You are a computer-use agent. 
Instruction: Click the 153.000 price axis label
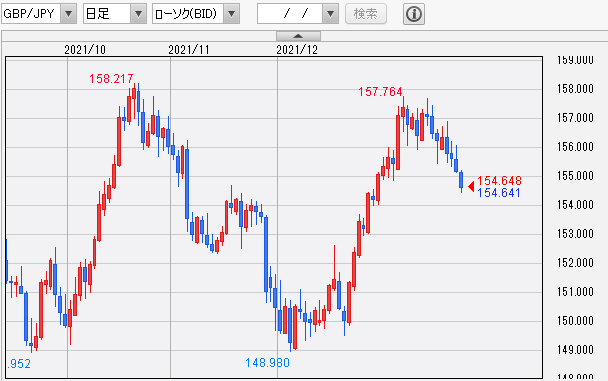click(x=575, y=234)
